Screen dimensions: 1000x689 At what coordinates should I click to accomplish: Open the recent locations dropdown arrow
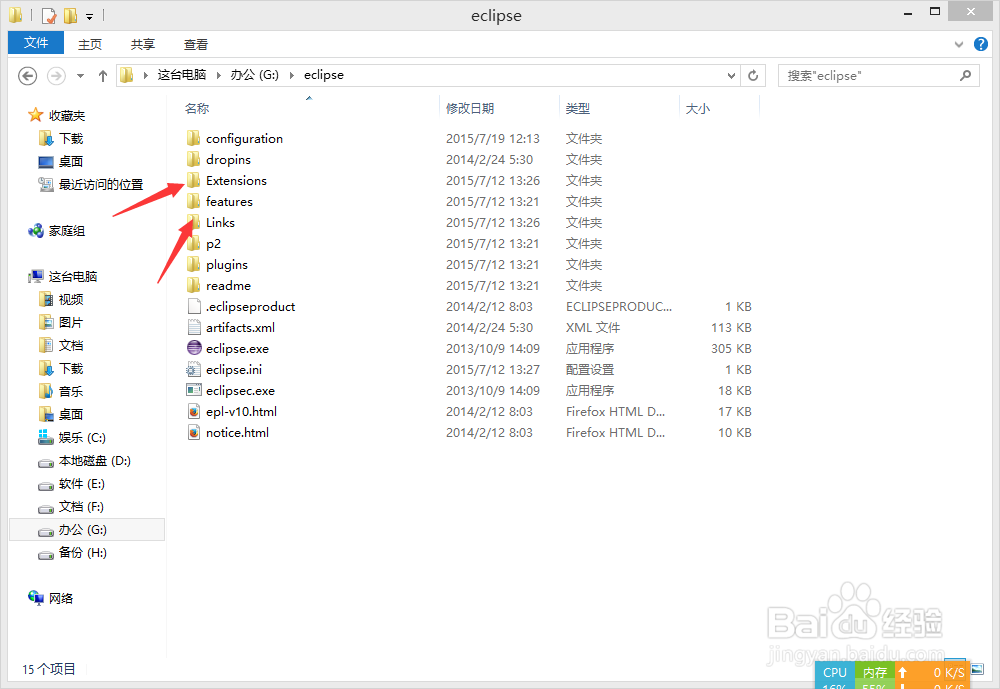click(x=80, y=76)
